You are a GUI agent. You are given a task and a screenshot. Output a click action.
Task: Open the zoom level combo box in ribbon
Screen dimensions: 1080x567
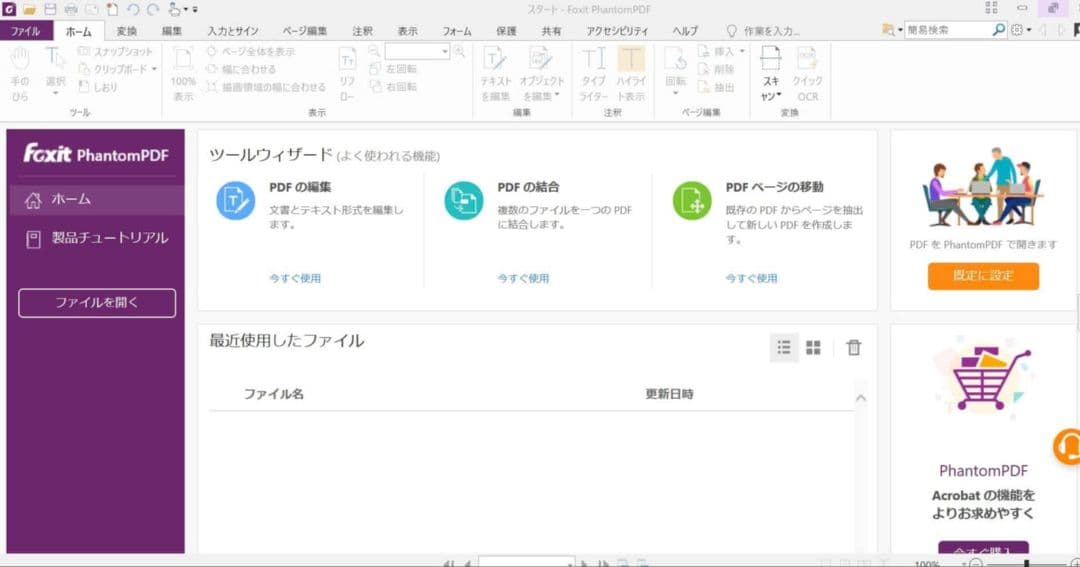point(417,52)
